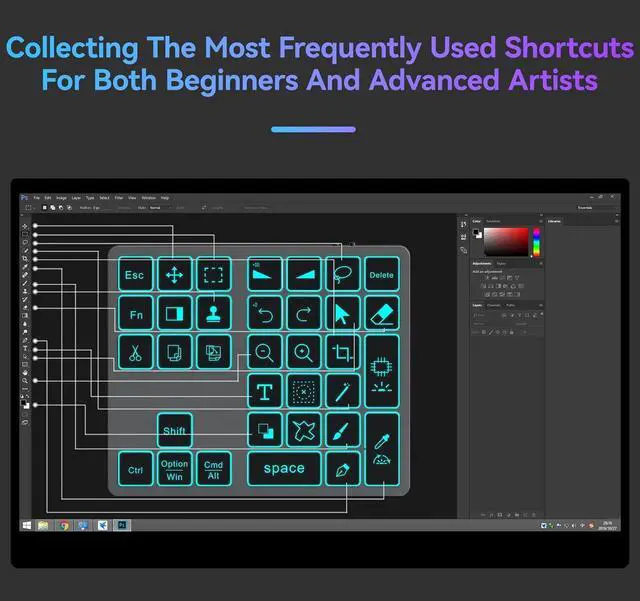Click the Shift key on keypad
The width and height of the screenshot is (640, 601).
[x=174, y=430]
